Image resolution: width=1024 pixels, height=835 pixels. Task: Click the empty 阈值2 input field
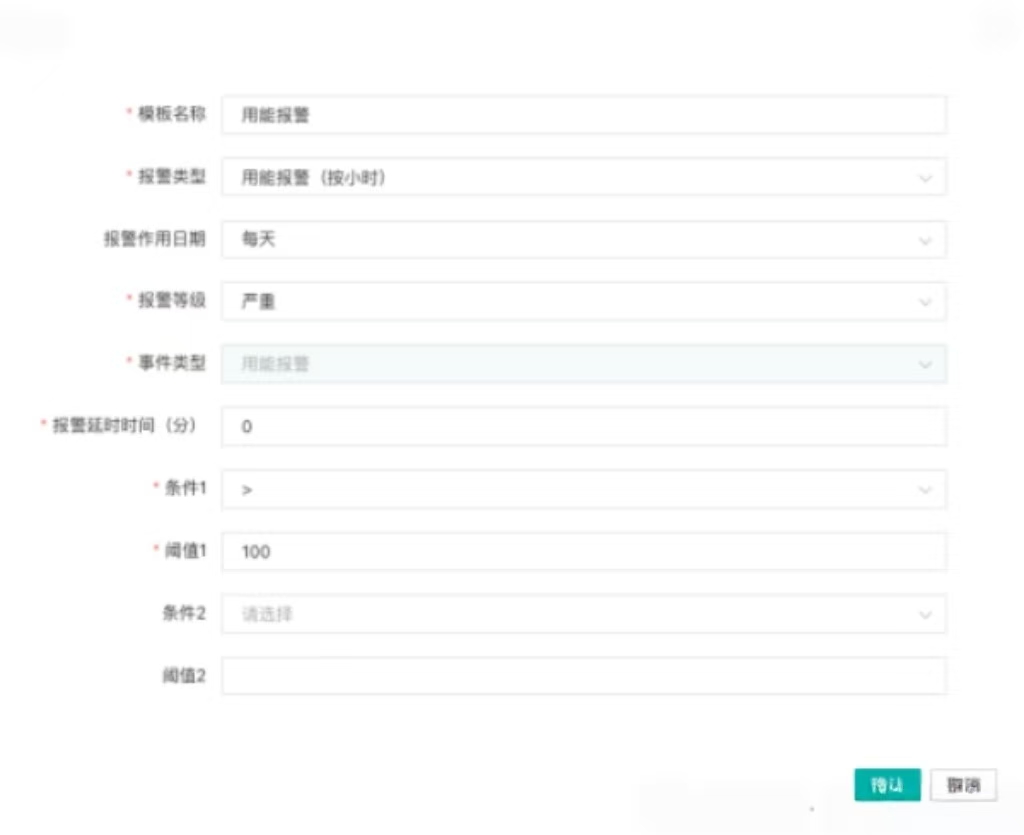583,677
